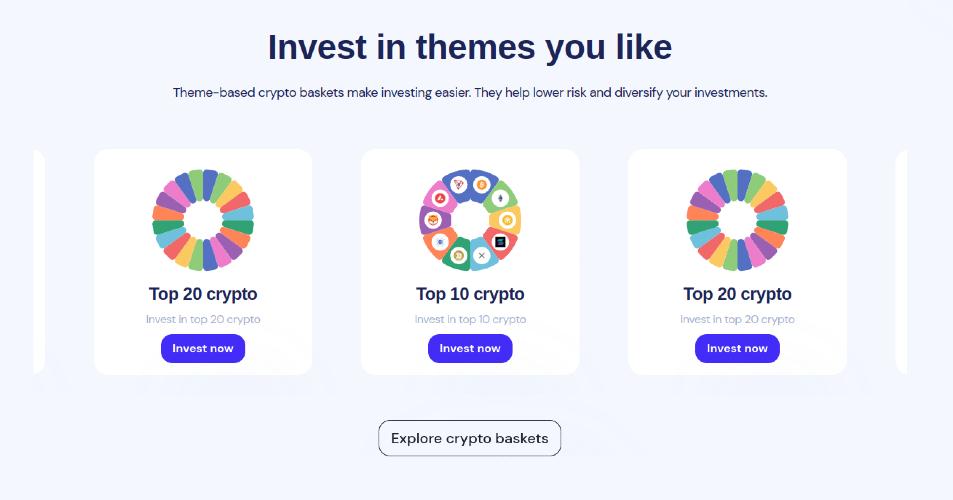This screenshot has height=500, width=953.
Task: Choose the Tron icon in the Top 10 wheel
Action: (x=458, y=185)
